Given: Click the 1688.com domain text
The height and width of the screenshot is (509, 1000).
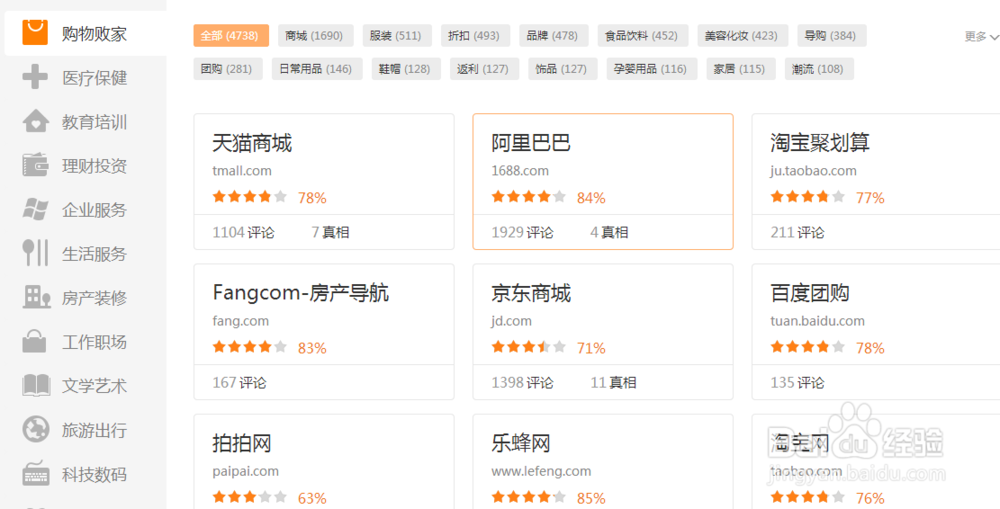Looking at the screenshot, I should tap(520, 171).
